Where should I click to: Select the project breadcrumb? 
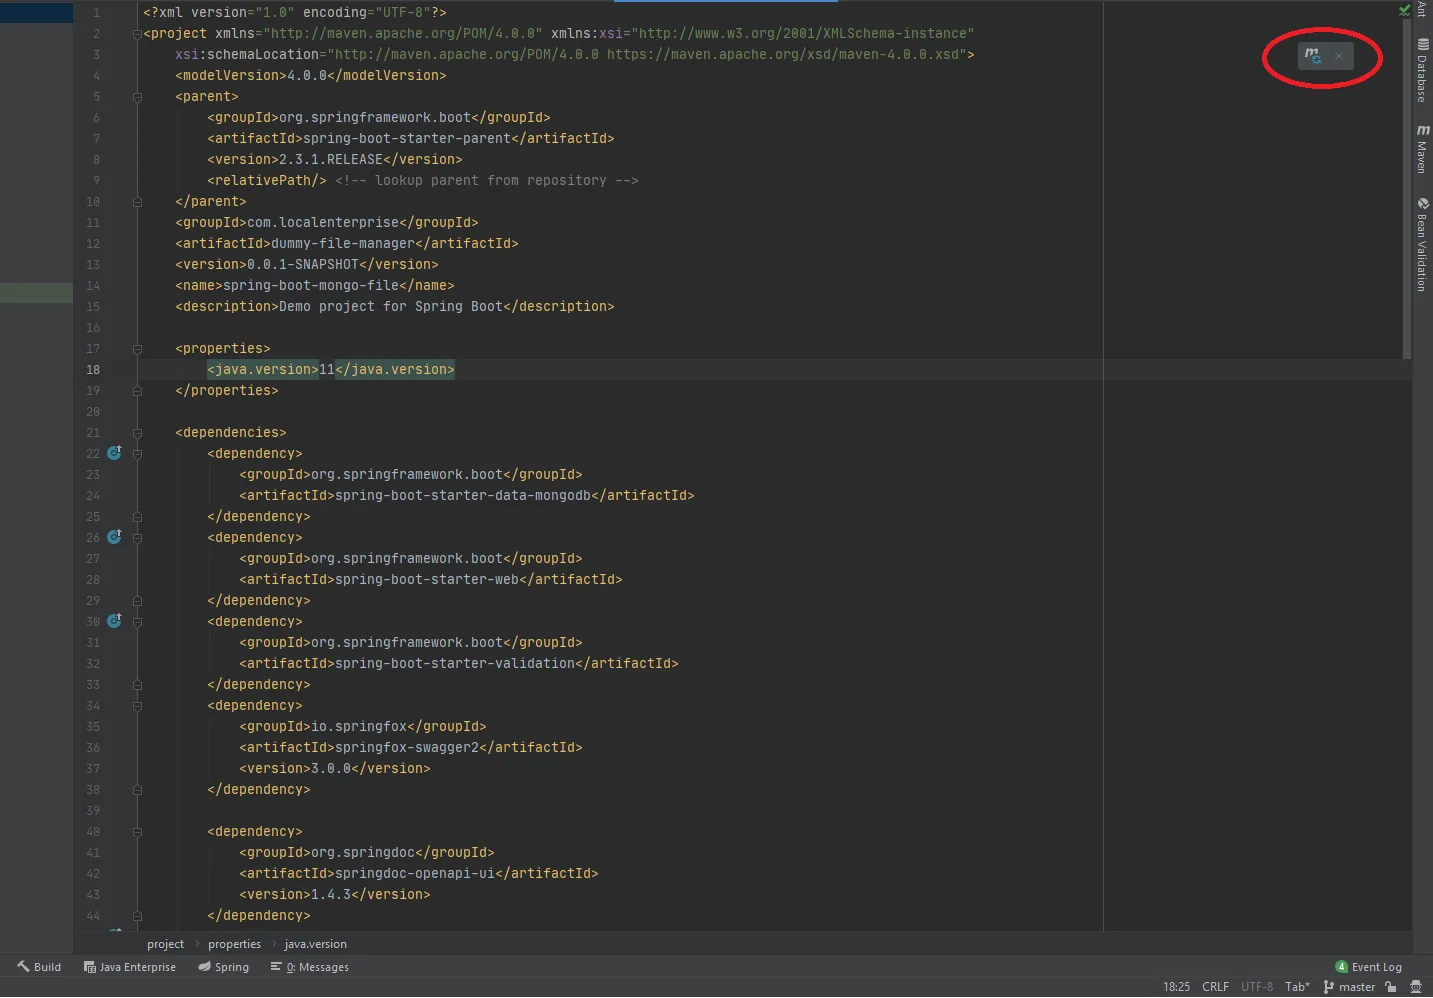coord(165,944)
